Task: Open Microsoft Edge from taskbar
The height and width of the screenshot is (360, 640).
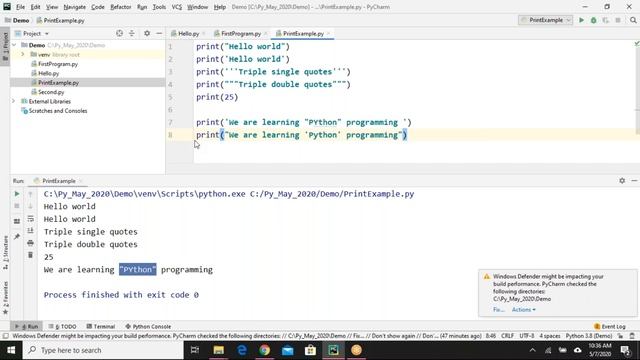Action: tap(242, 350)
